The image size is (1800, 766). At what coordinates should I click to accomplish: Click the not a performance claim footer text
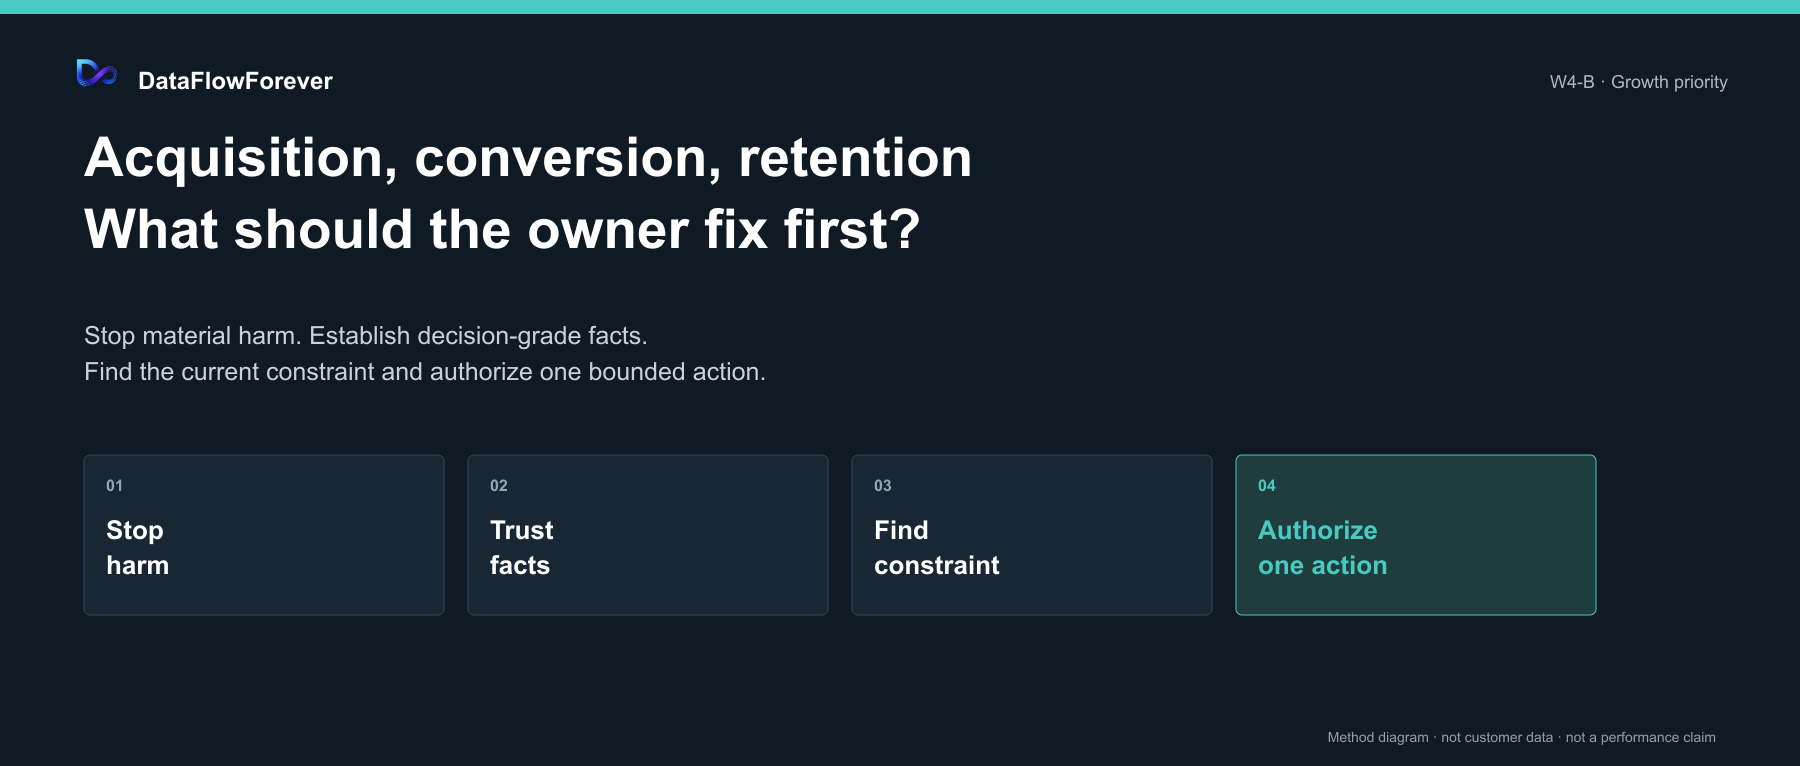[1641, 737]
